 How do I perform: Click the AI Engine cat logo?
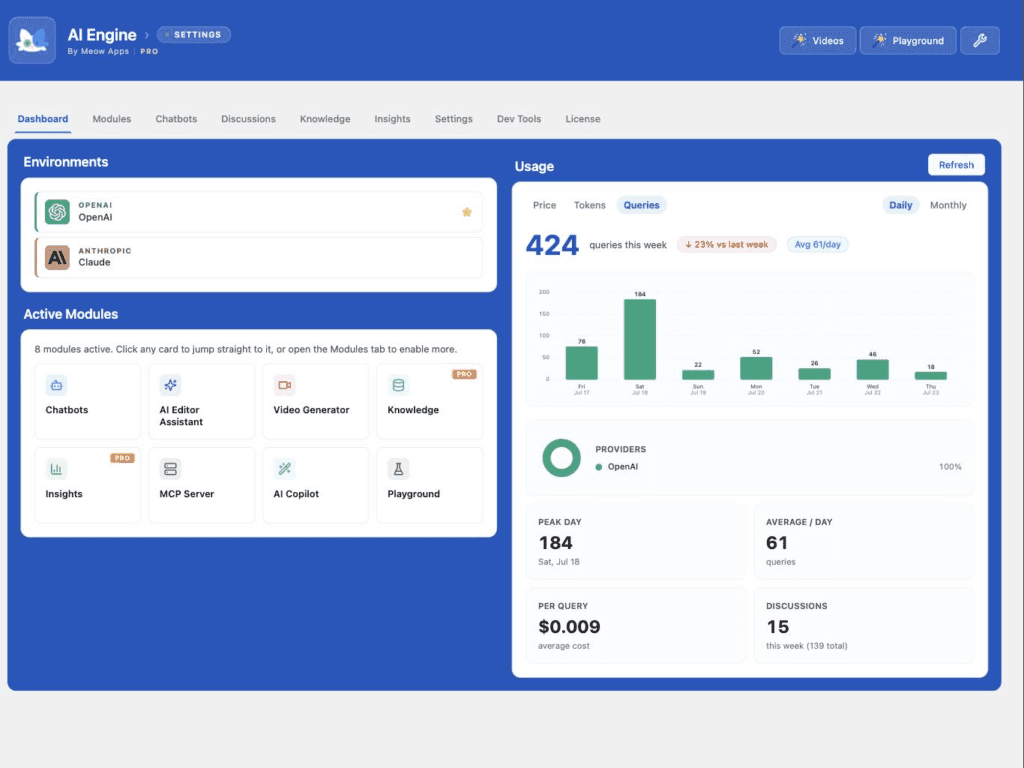tap(32, 40)
